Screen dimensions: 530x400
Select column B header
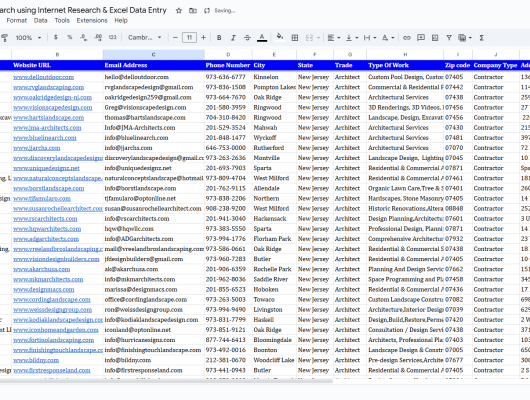click(x=57, y=54)
